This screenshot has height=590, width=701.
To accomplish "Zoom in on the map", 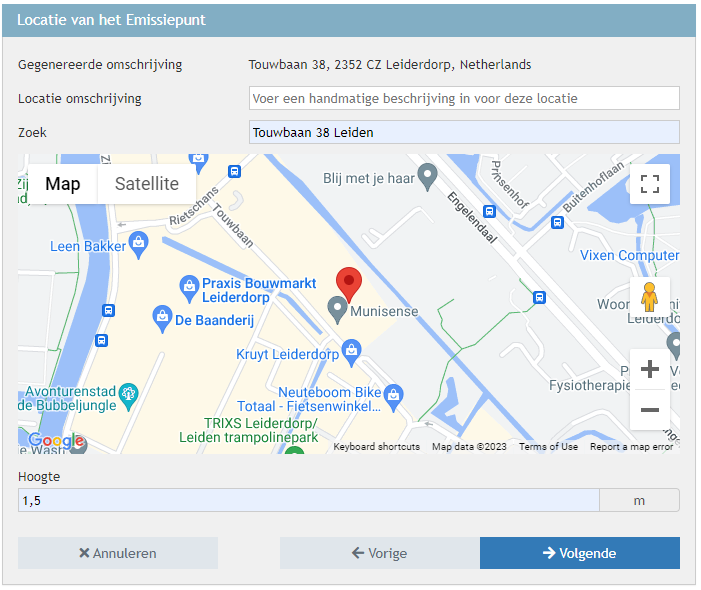I will coord(649,369).
